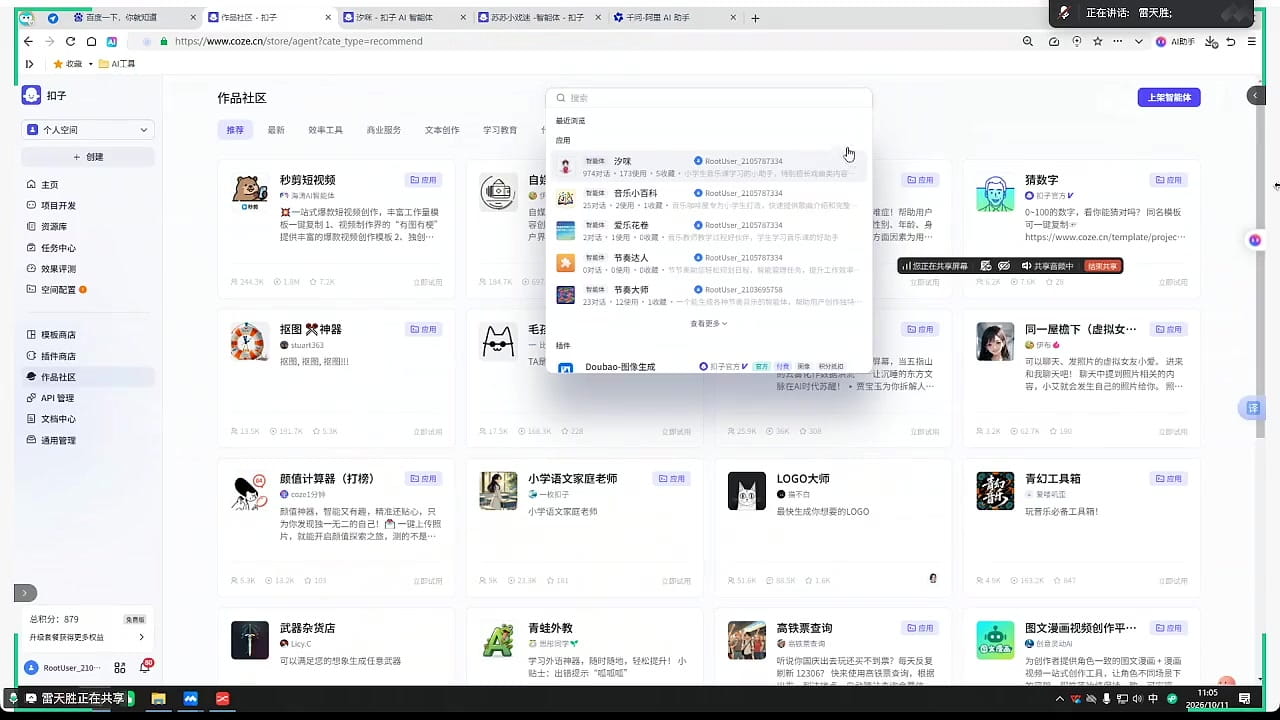Expand the sidebar toggle arrow above 总积分

coord(26,593)
